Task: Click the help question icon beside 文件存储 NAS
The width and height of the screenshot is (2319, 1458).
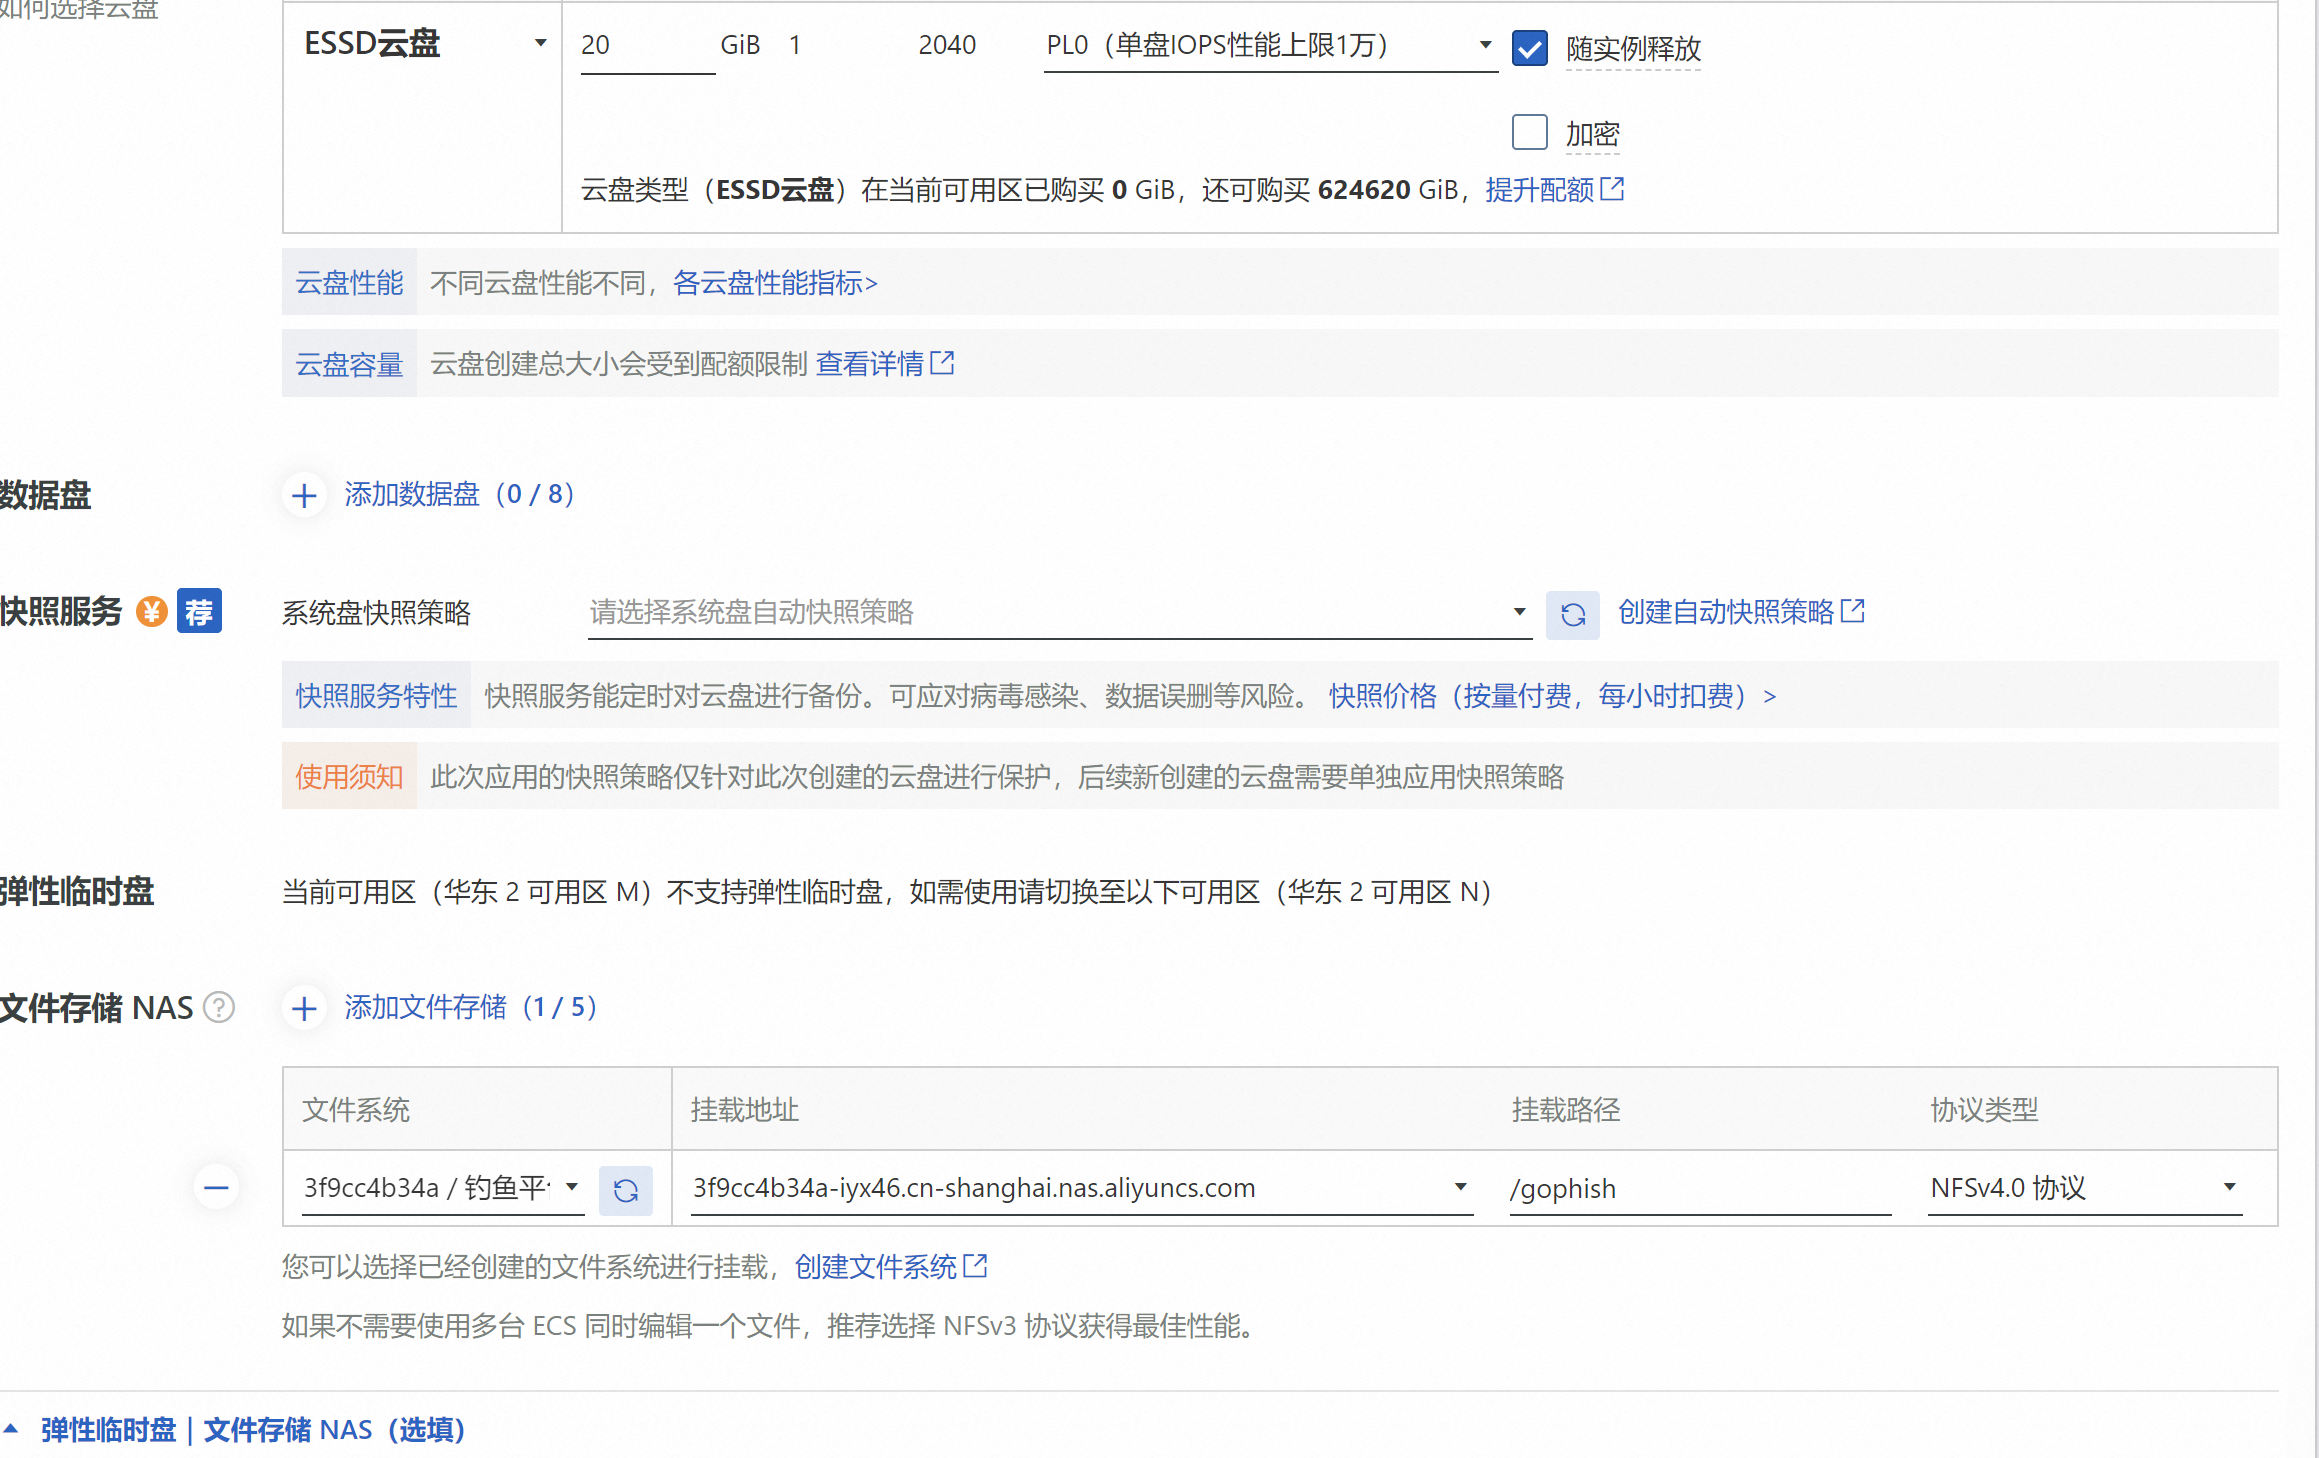Action: (218, 1007)
